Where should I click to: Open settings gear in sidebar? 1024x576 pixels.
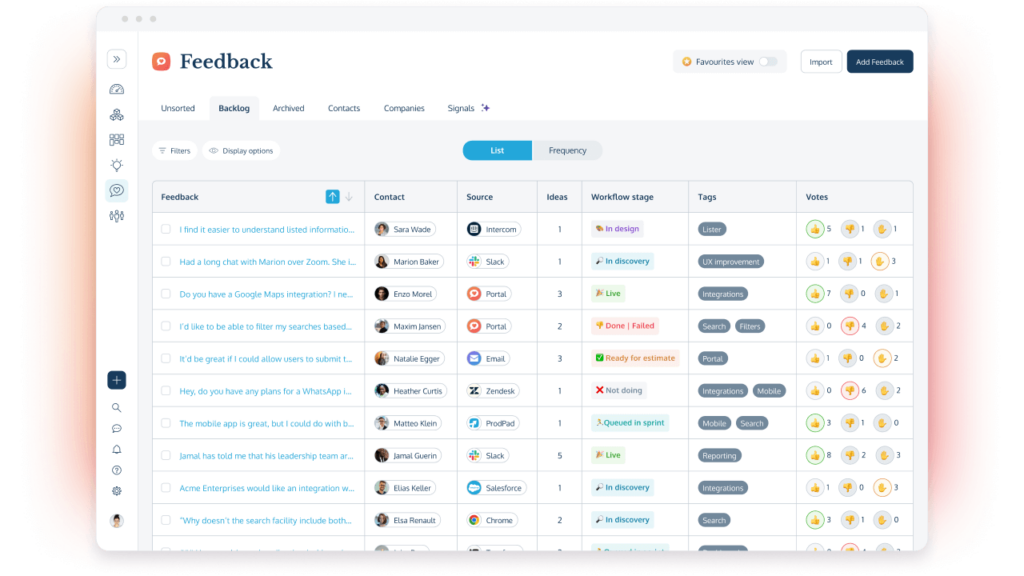coord(116,491)
